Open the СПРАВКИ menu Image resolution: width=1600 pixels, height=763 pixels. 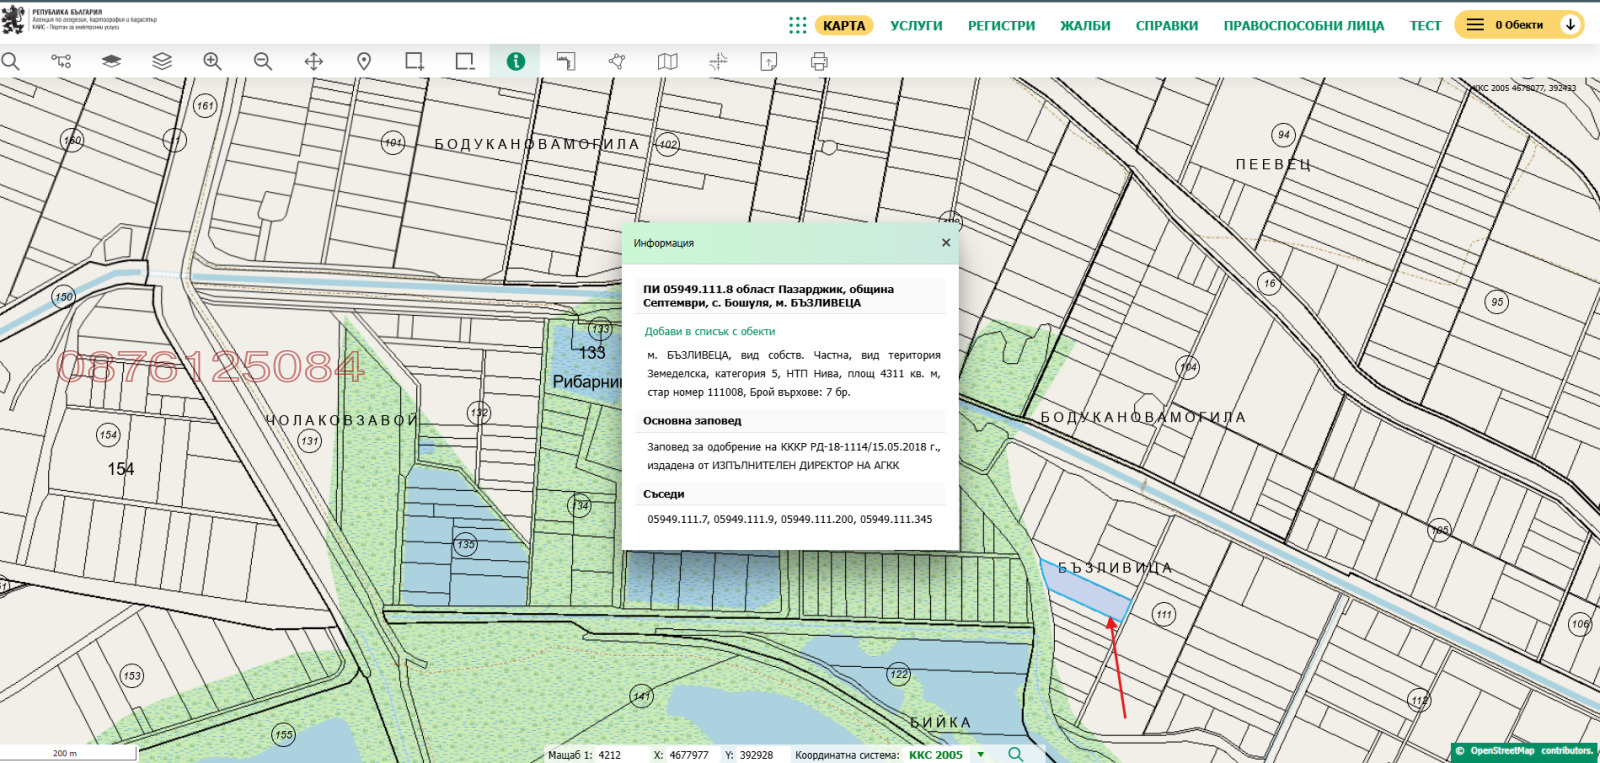point(1167,25)
